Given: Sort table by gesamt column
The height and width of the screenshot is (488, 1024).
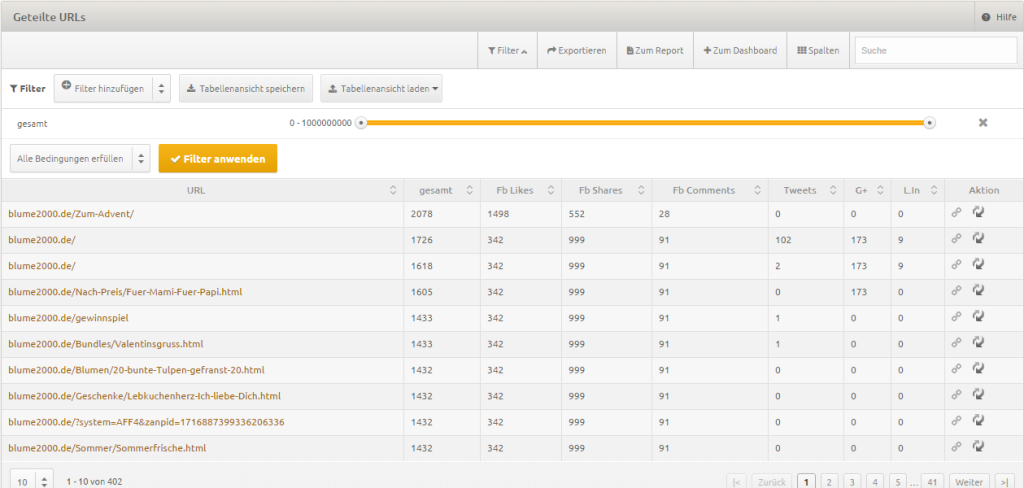Looking at the screenshot, I should [x=441, y=190].
